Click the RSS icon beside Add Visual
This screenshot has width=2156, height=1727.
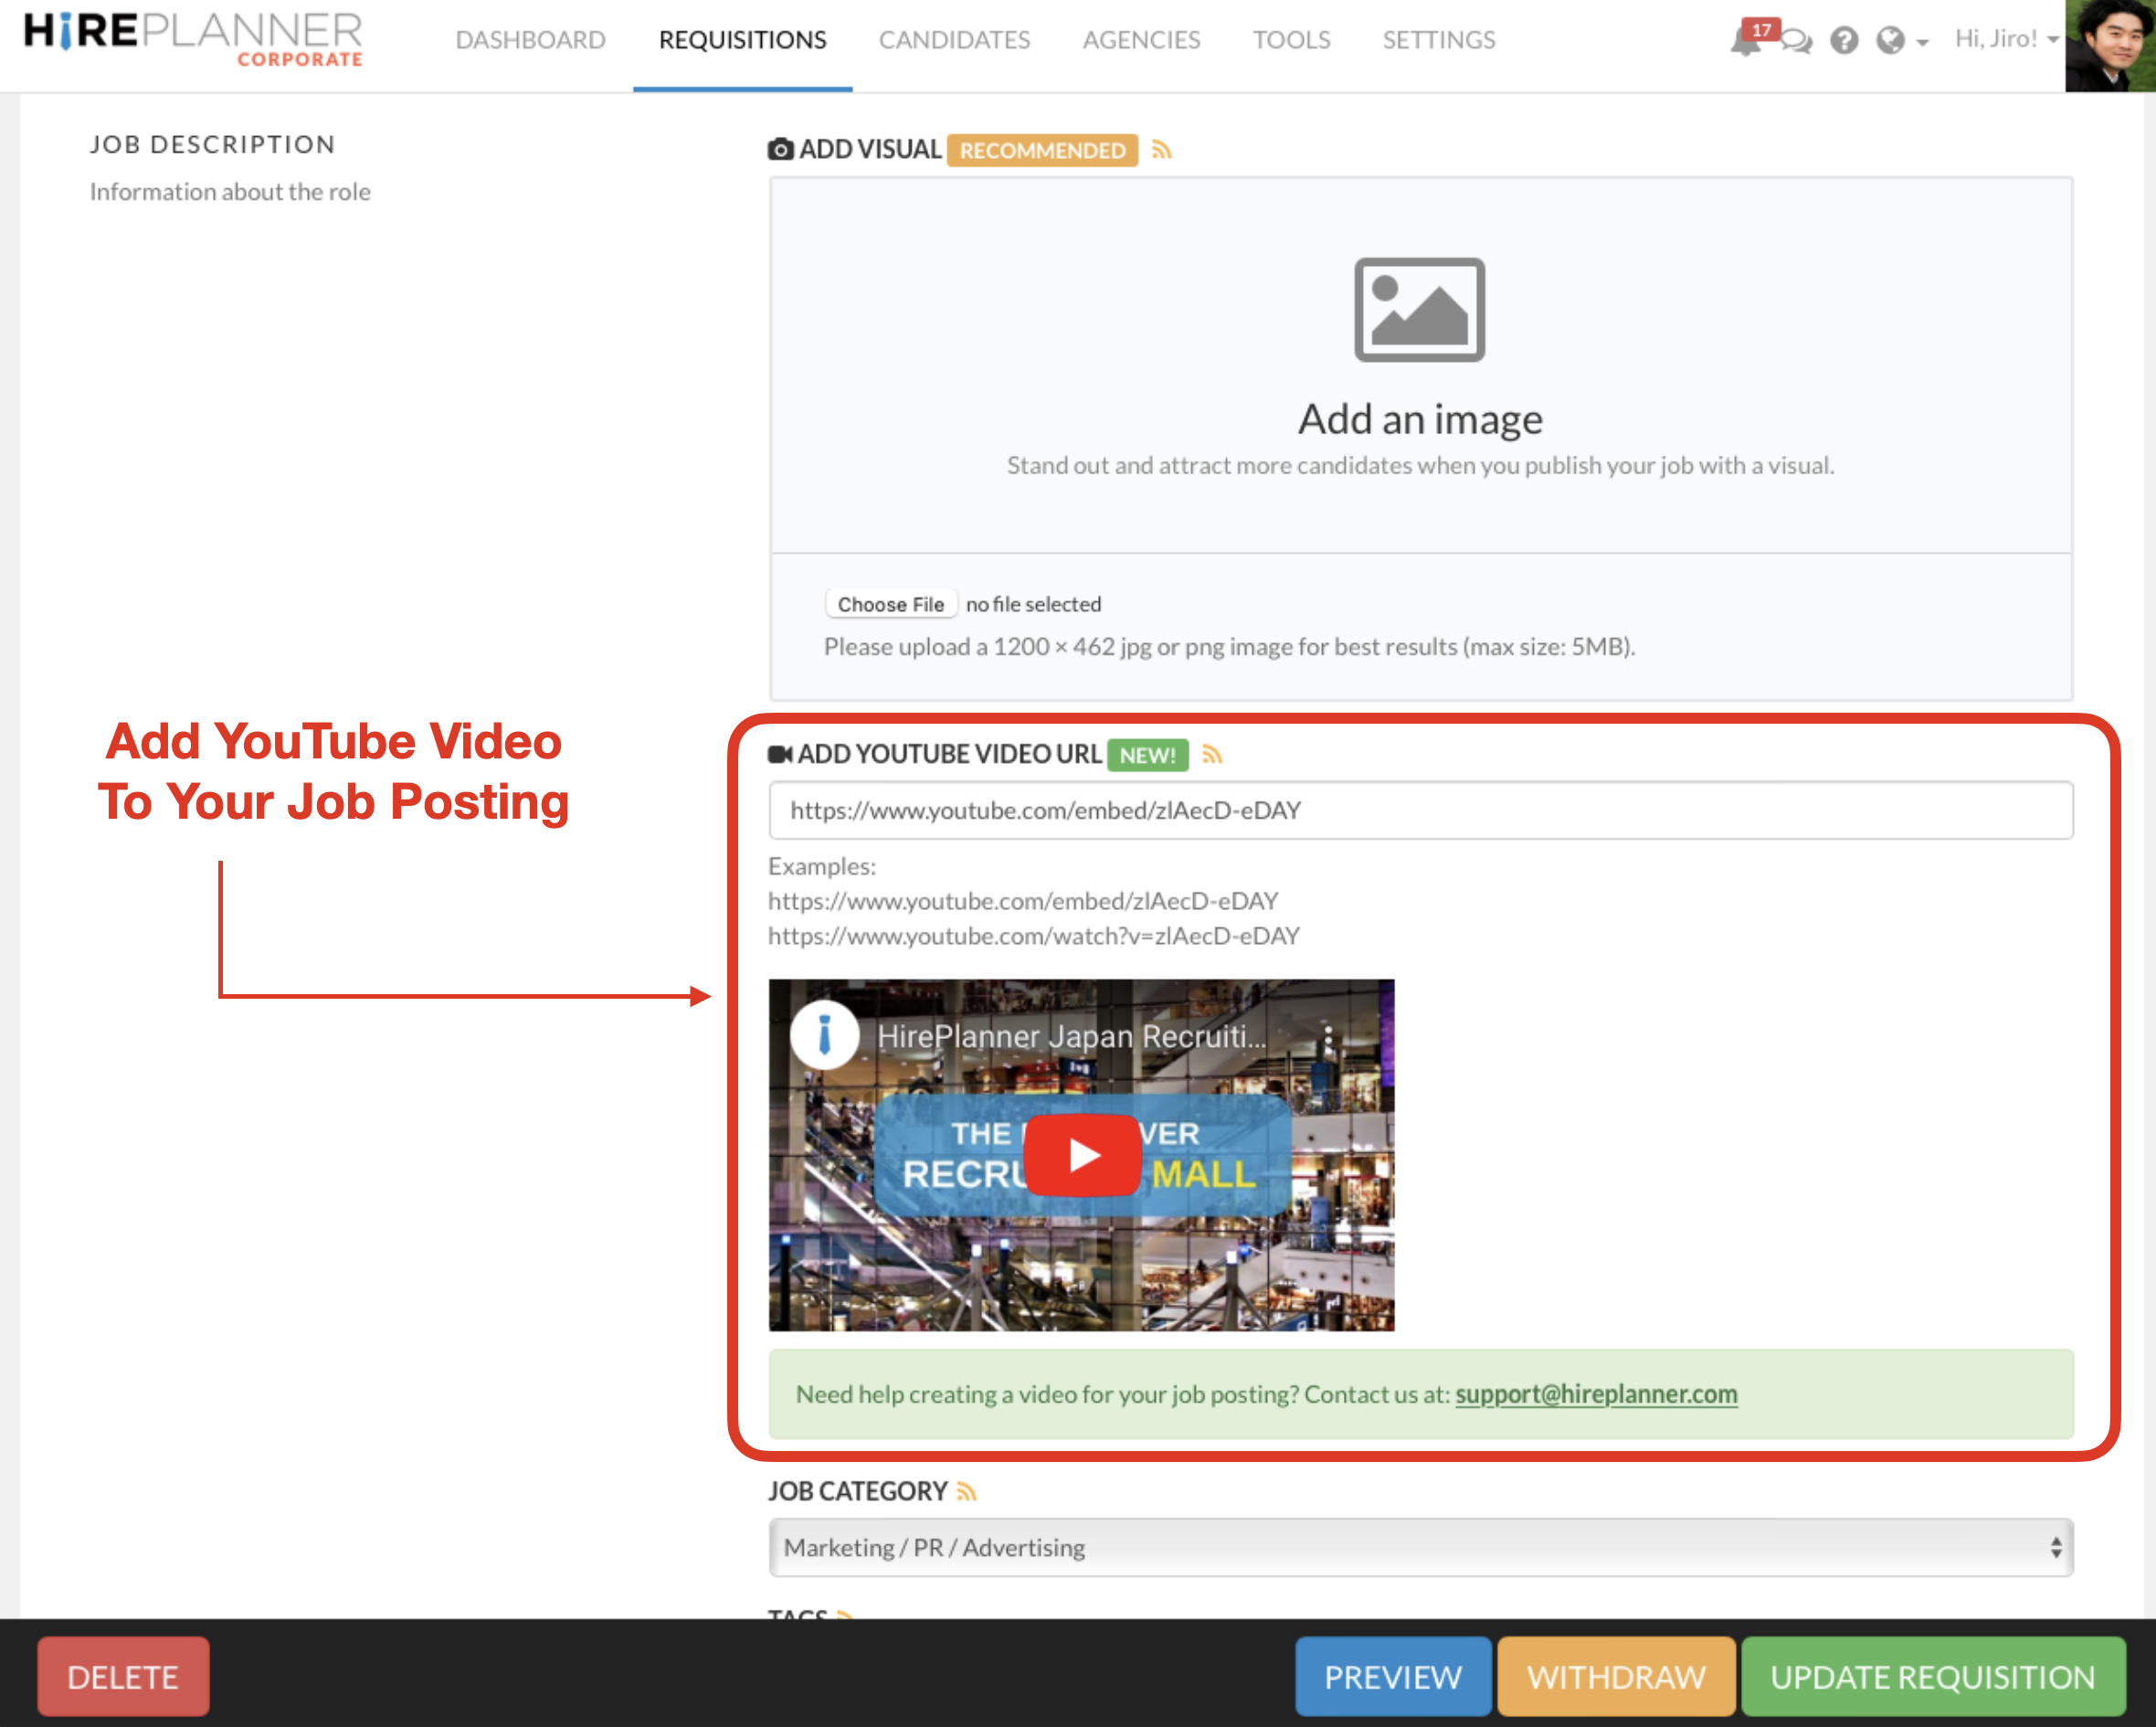tap(1161, 150)
